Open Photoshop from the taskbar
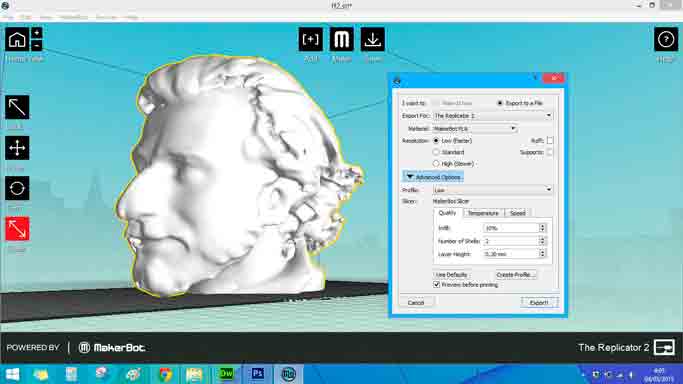 click(x=257, y=374)
